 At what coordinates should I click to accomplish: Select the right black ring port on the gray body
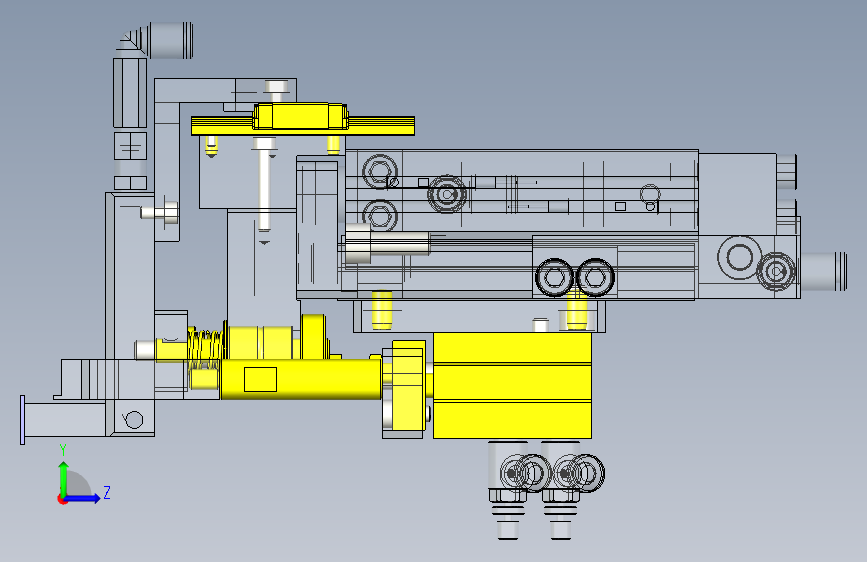(595, 277)
